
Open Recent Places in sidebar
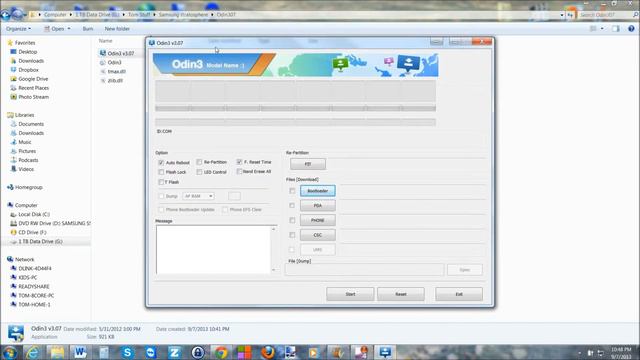pos(29,88)
